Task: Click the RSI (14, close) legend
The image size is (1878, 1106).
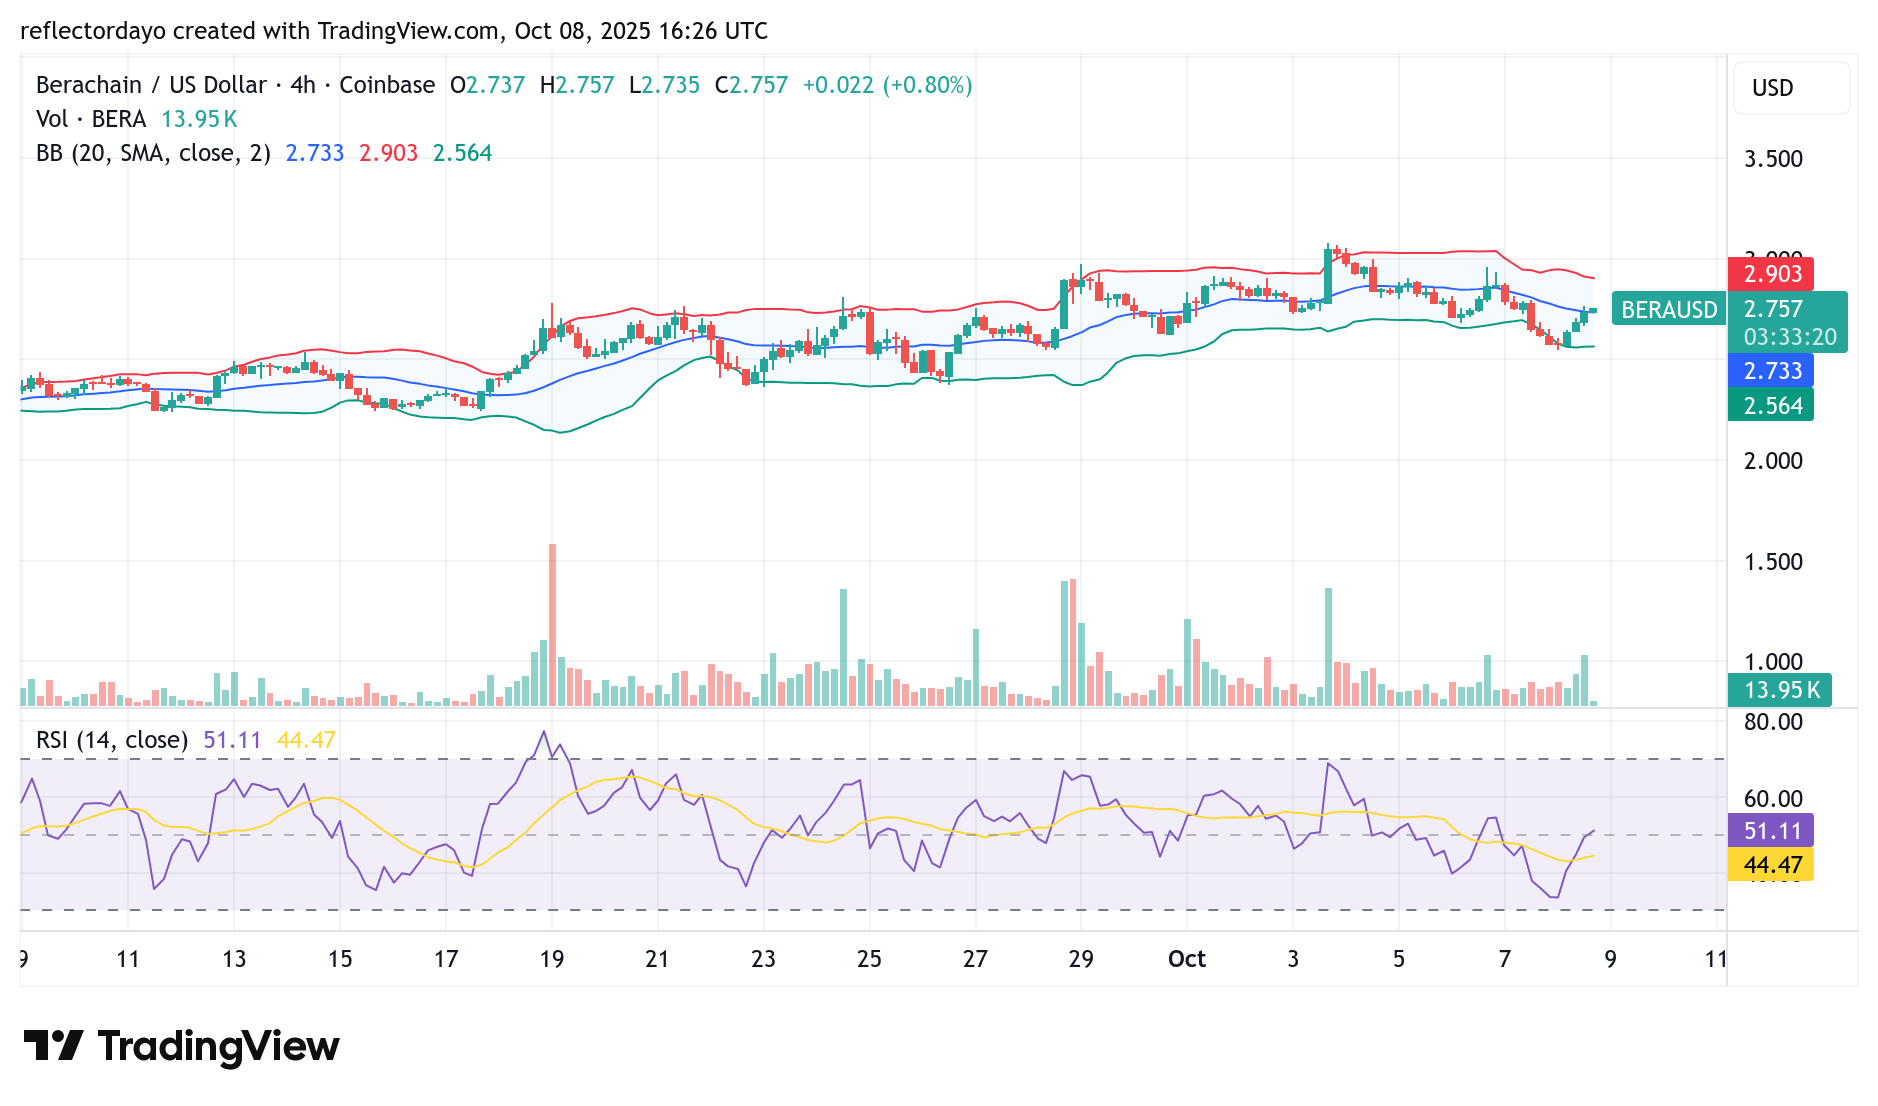Action: pyautogui.click(x=112, y=740)
